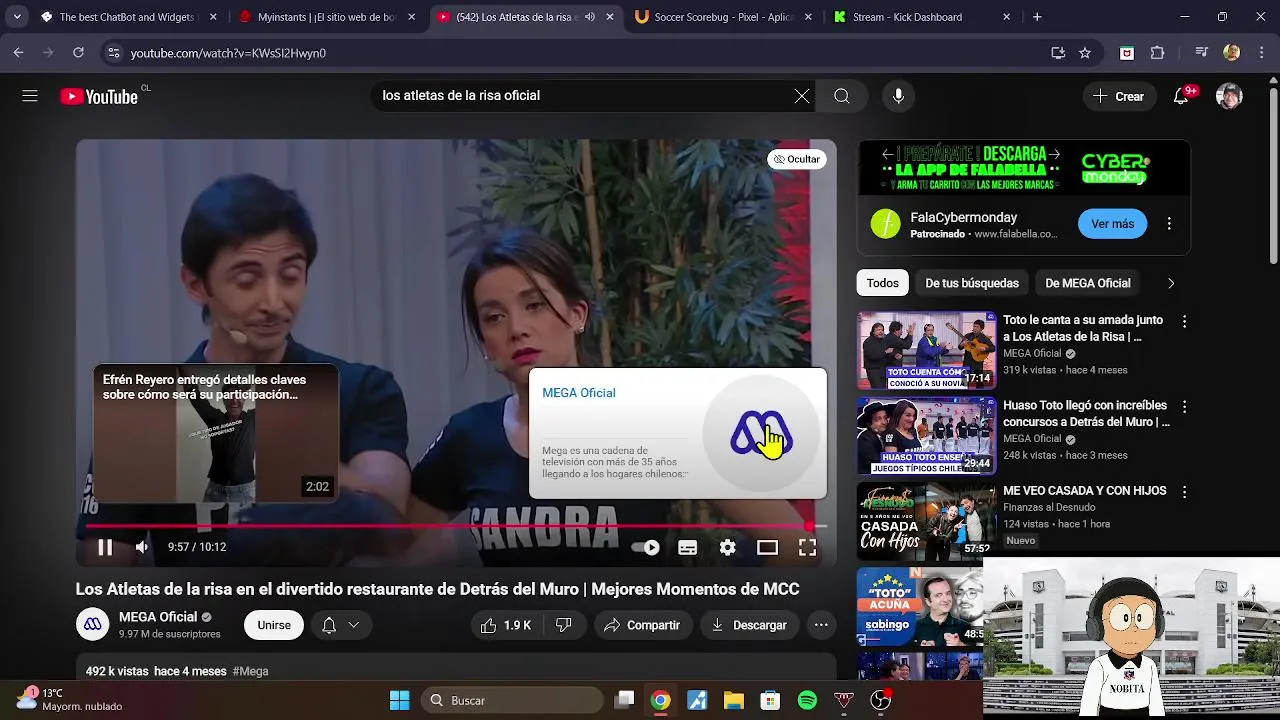The height and width of the screenshot is (720, 1280).
Task: Open menu for 'Toto le canta' video
Action: [1184, 322]
